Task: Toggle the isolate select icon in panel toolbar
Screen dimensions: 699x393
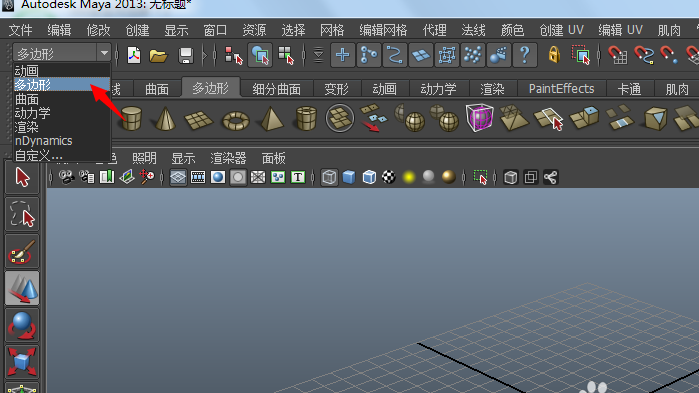Action: [x=480, y=177]
